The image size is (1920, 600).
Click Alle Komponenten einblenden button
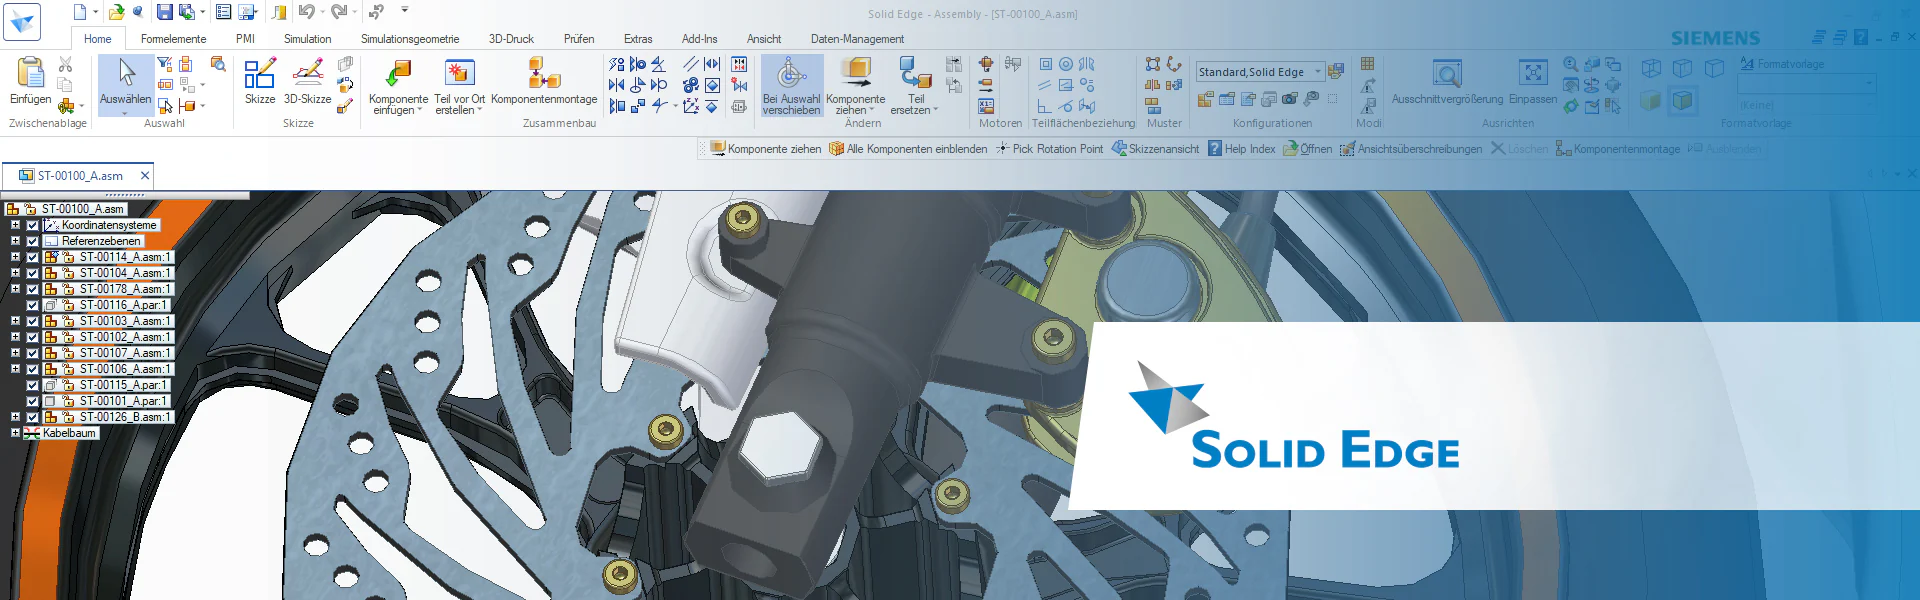908,149
